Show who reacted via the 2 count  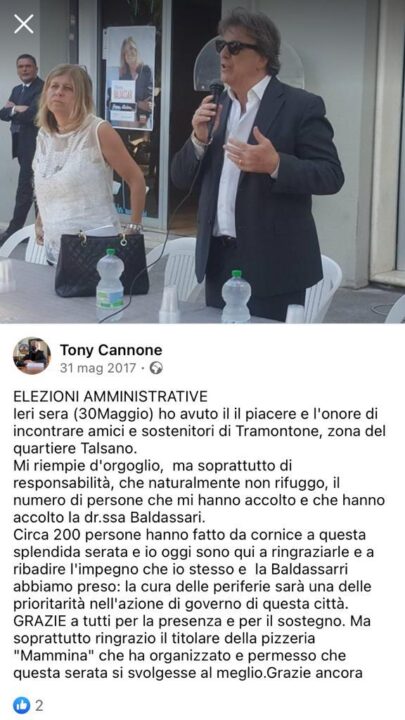tap(39, 705)
